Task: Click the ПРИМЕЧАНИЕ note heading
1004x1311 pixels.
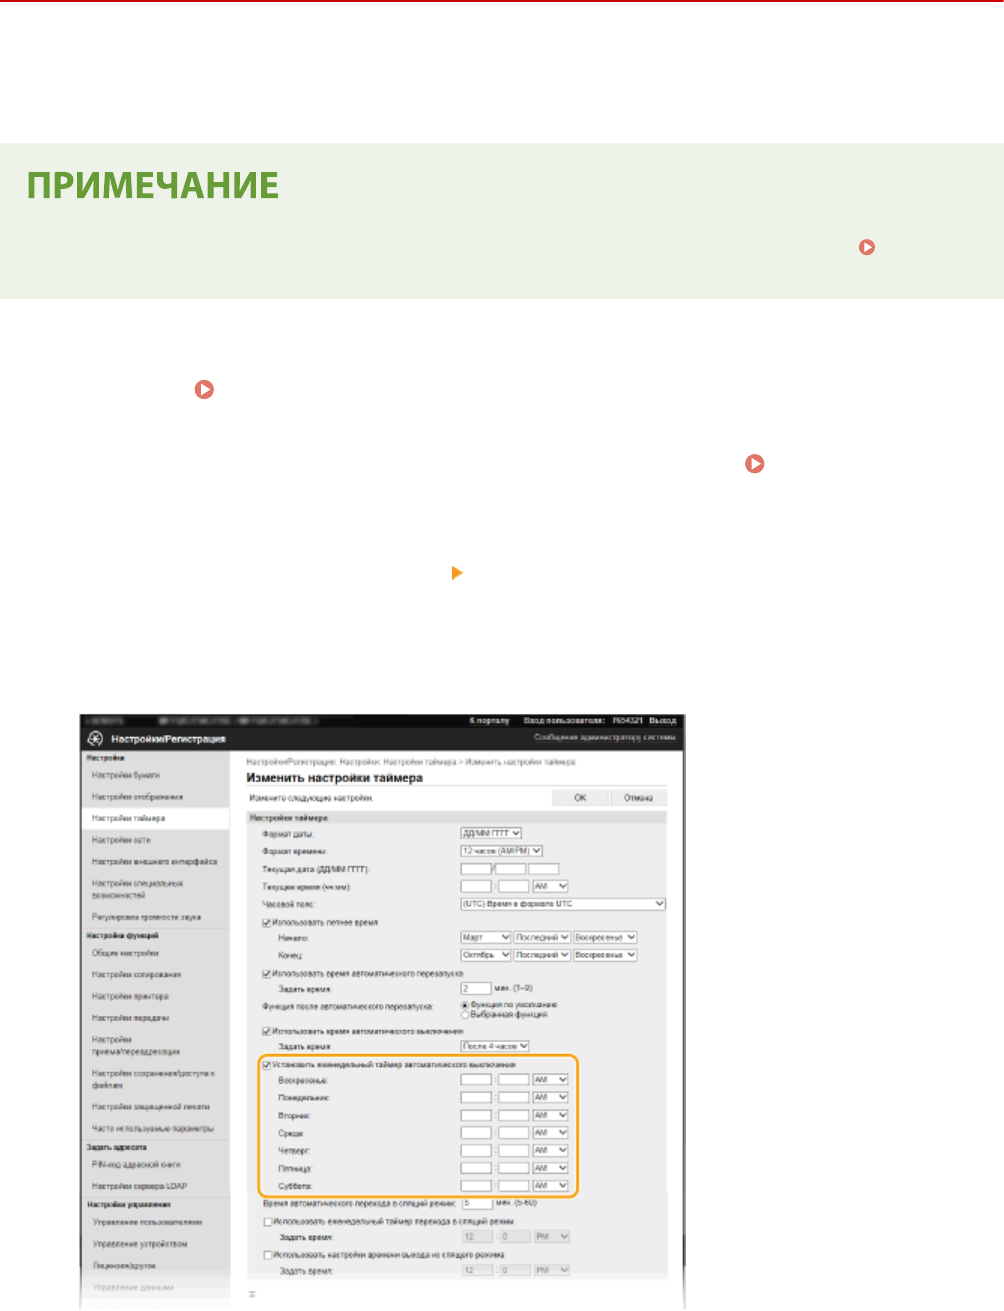Action: [x=153, y=186]
